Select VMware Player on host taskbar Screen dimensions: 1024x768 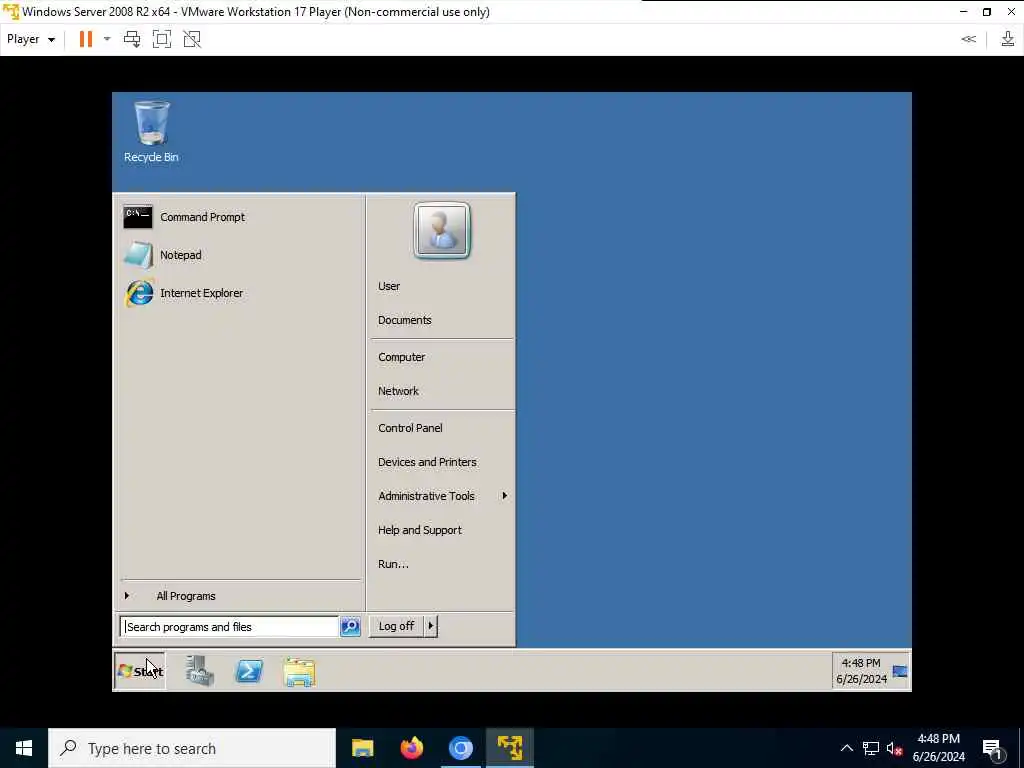click(509, 748)
